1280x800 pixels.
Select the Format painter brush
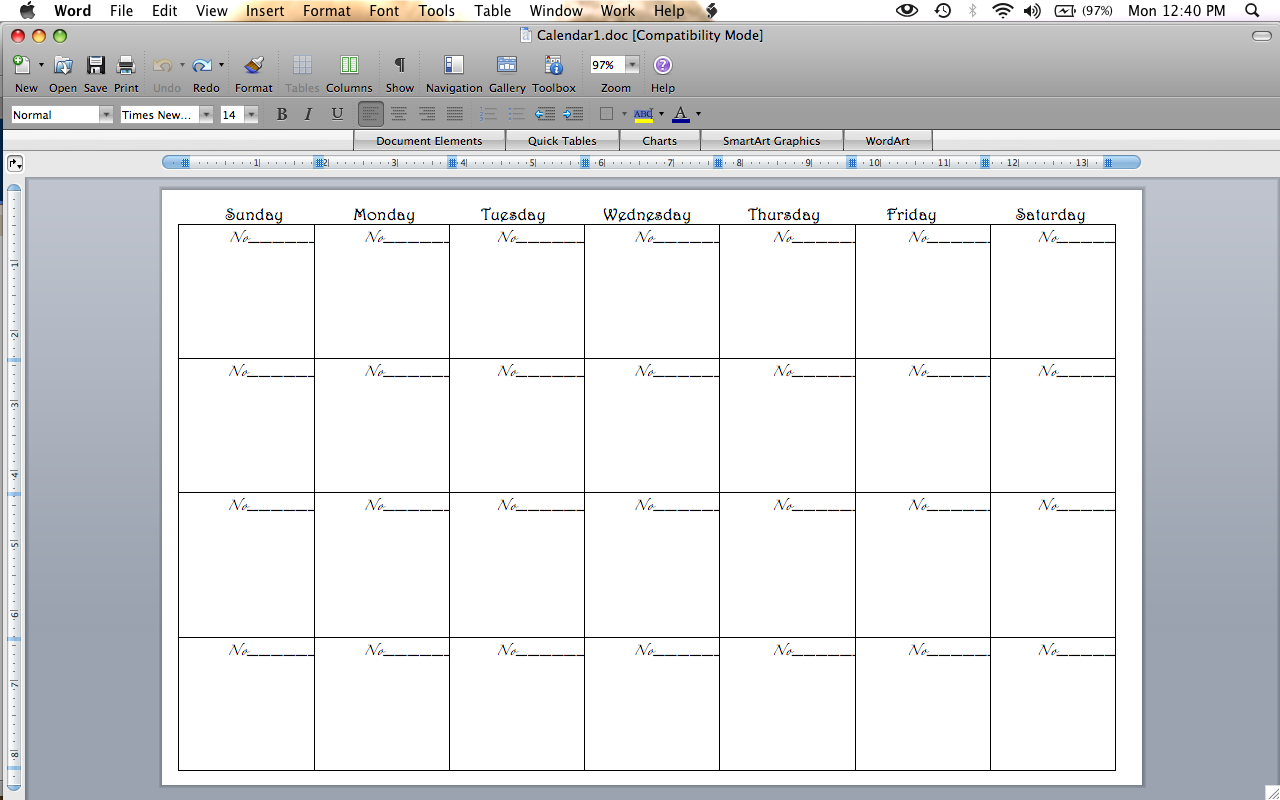254,65
